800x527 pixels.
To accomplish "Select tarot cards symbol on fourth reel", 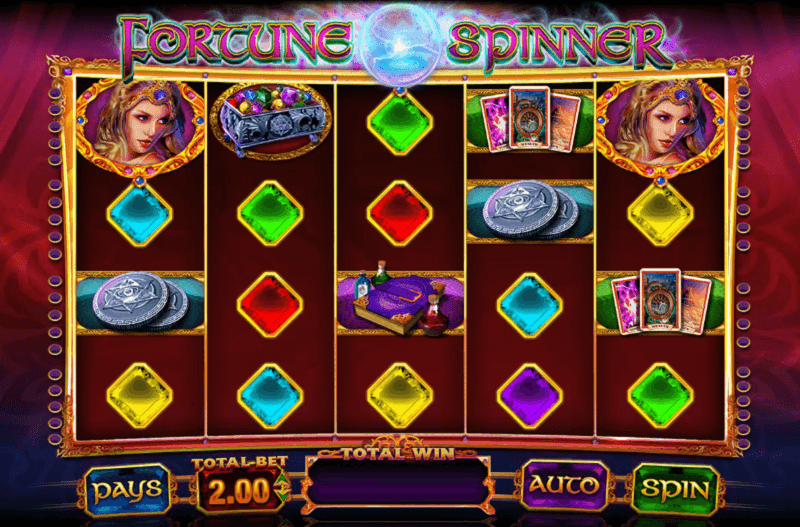I will (x=530, y=120).
